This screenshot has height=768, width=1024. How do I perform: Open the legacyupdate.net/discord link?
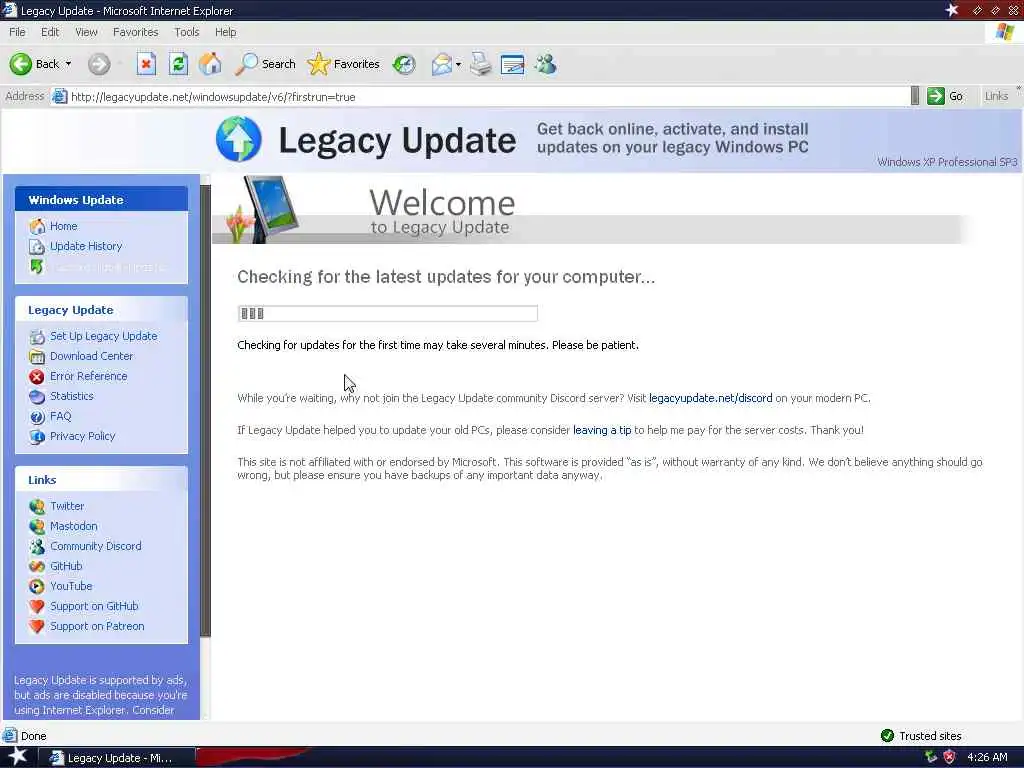point(711,398)
